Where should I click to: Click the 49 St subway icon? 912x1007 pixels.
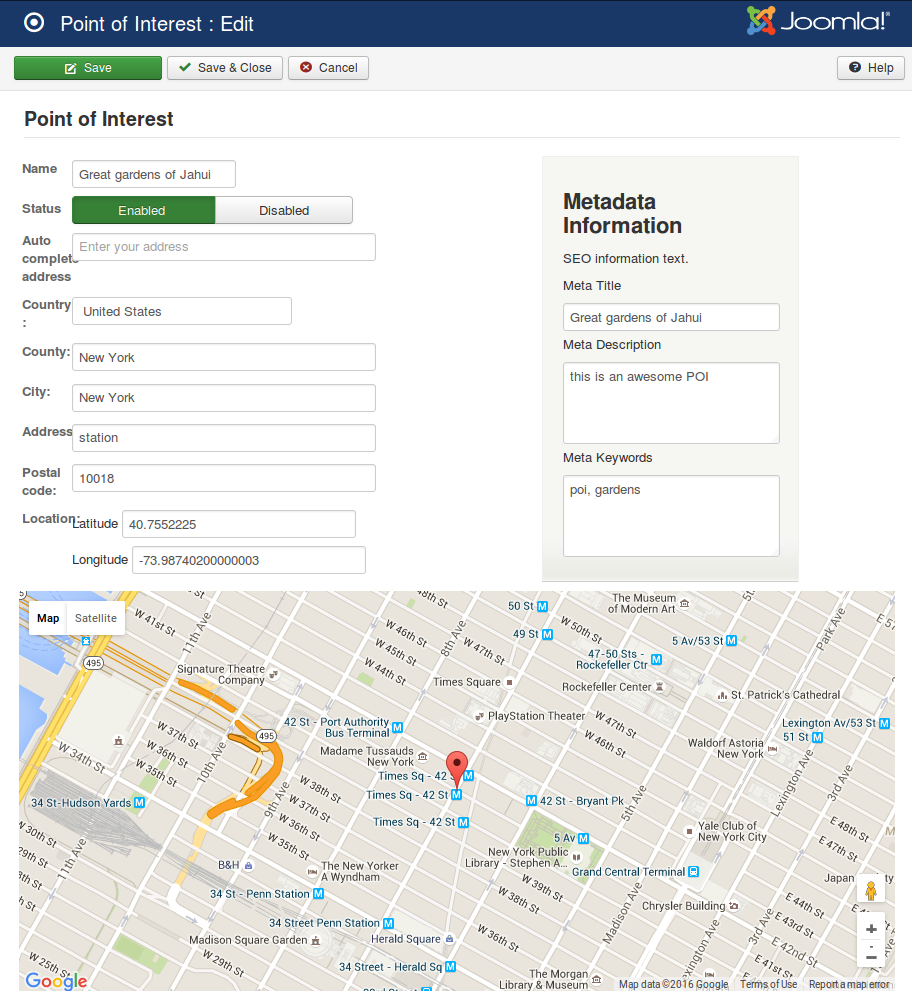point(547,635)
